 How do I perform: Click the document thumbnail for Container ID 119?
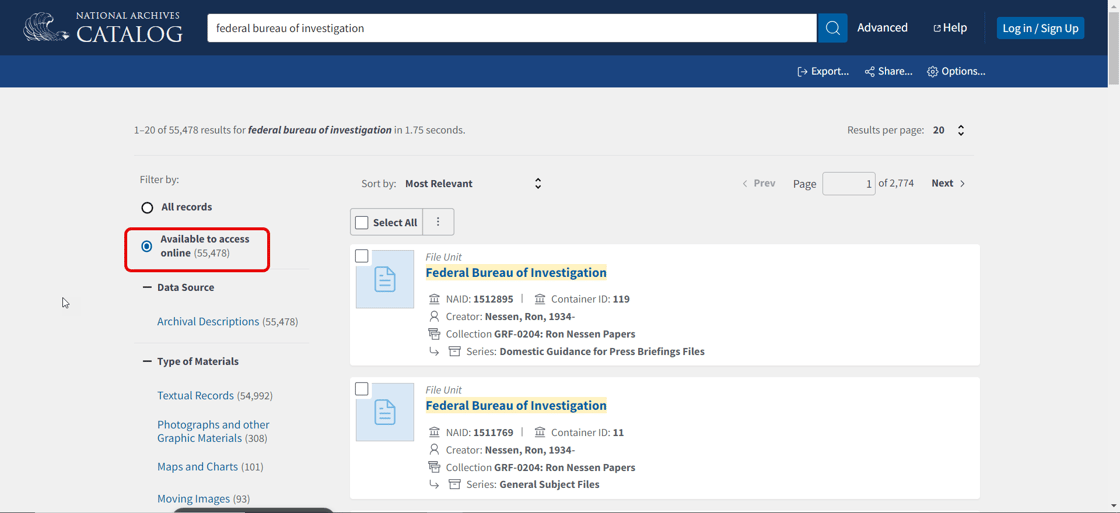(x=385, y=279)
